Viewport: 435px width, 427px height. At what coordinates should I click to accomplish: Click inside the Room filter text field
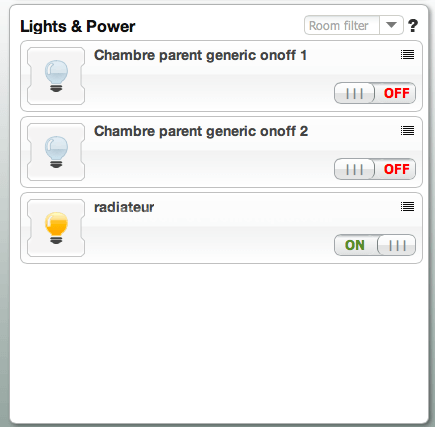coord(342,25)
